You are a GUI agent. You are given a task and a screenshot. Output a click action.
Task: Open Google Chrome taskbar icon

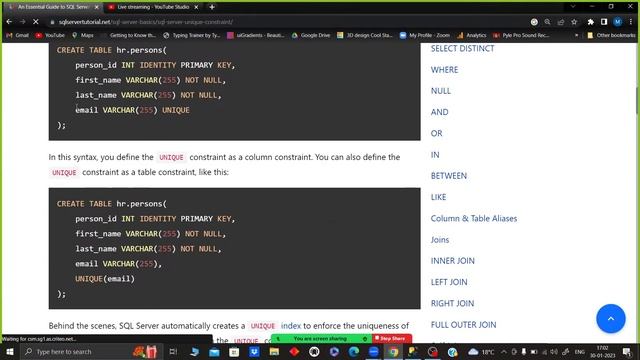393,351
